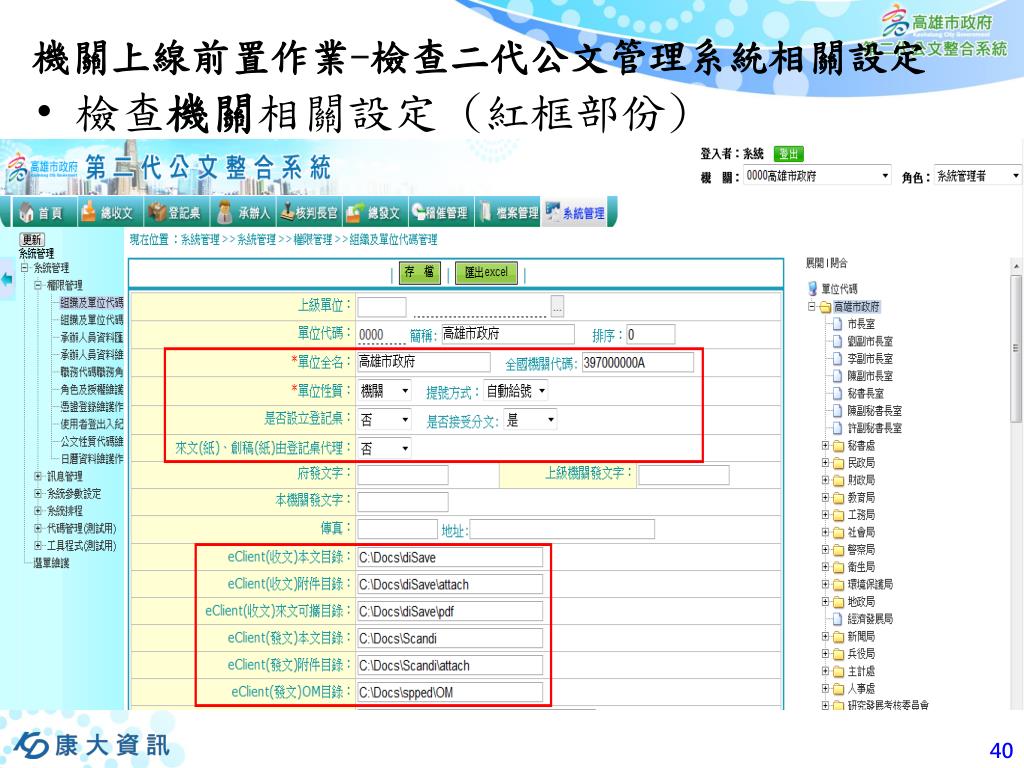Click the document icon beside 劉副市長室
The width and height of the screenshot is (1024, 768).
click(837, 341)
